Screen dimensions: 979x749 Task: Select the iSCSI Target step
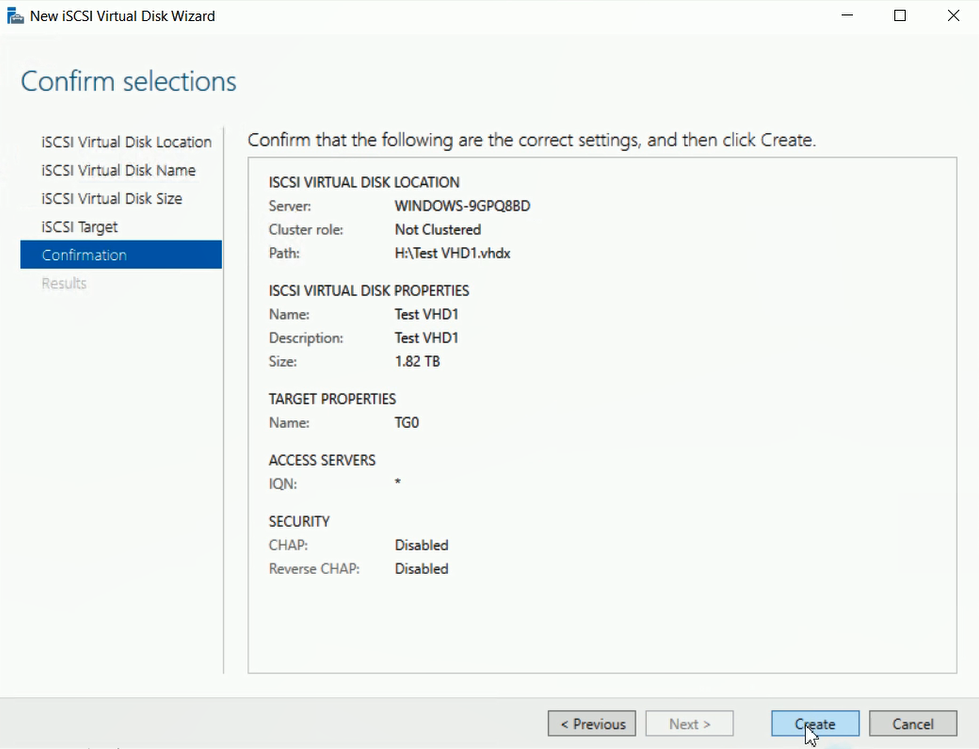80,227
